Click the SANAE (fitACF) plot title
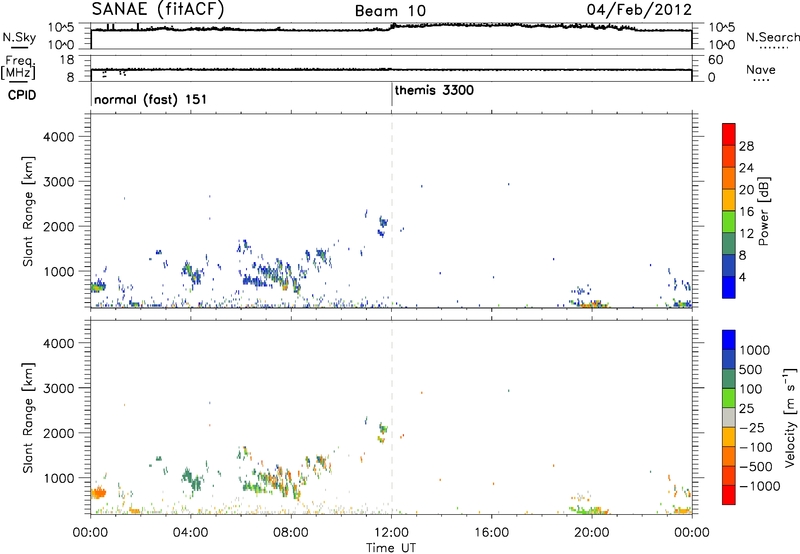Image resolution: width=800 pixels, height=554 pixels. pyautogui.click(x=158, y=9)
